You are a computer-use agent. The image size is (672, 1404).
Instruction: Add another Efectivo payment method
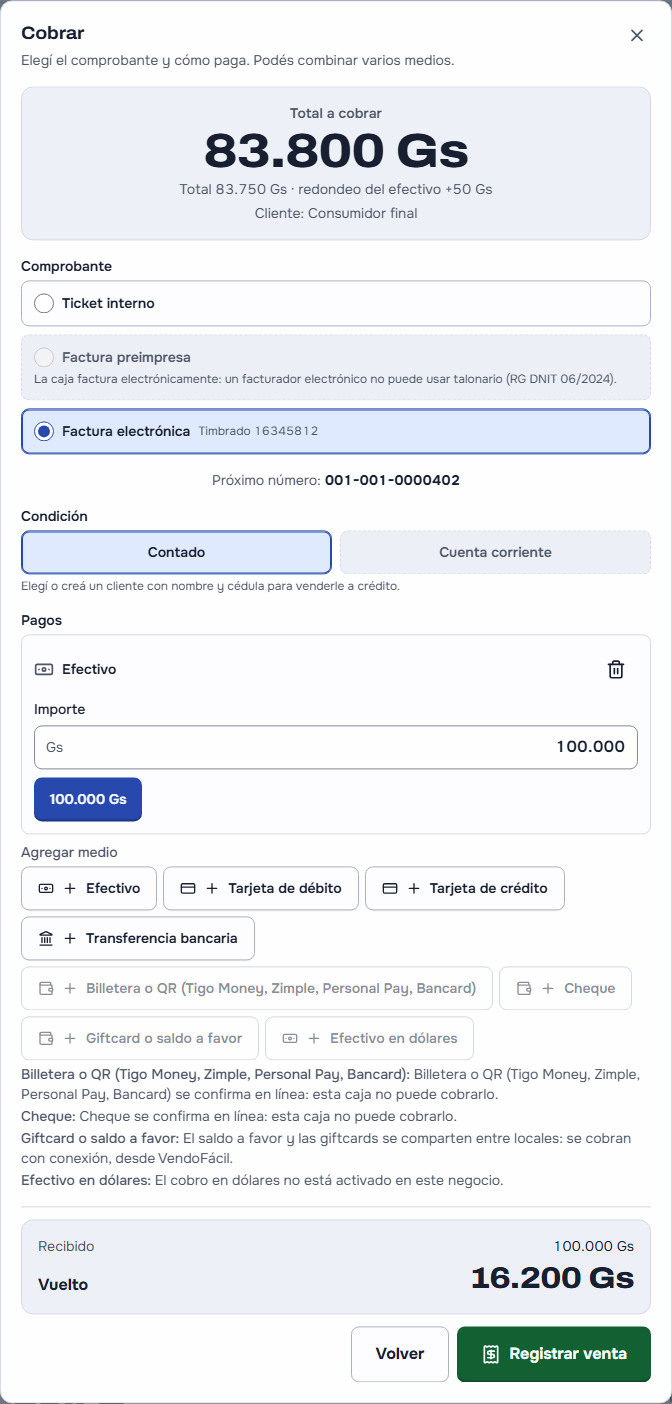(89, 888)
